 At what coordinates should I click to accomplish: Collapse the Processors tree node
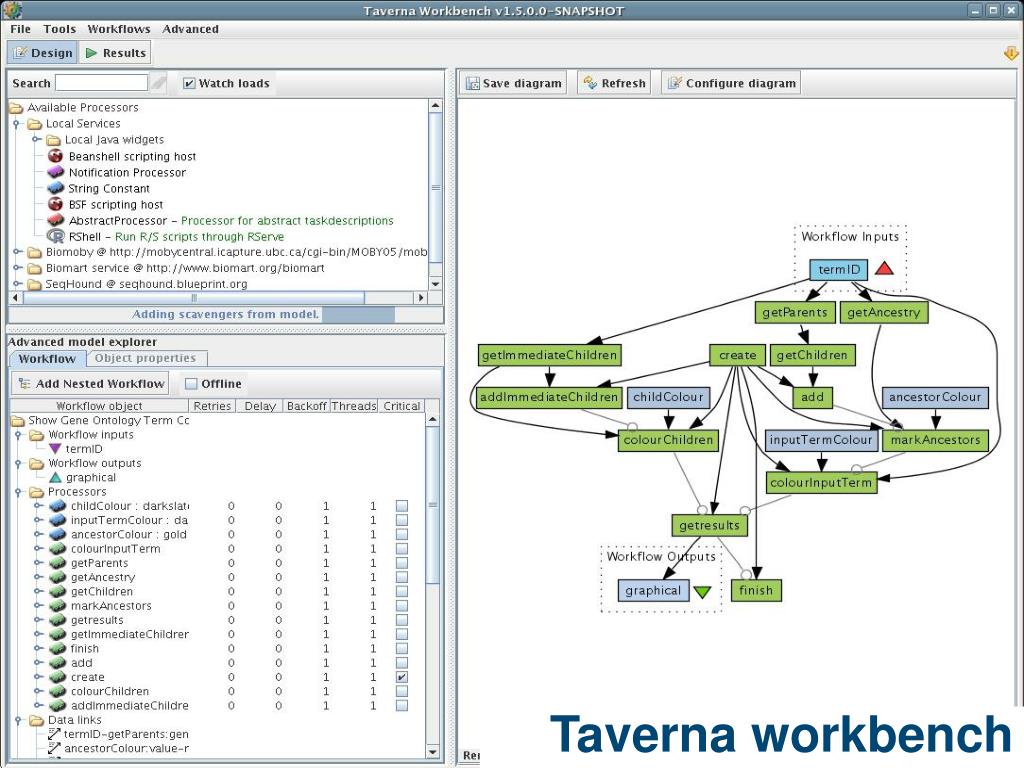19,492
